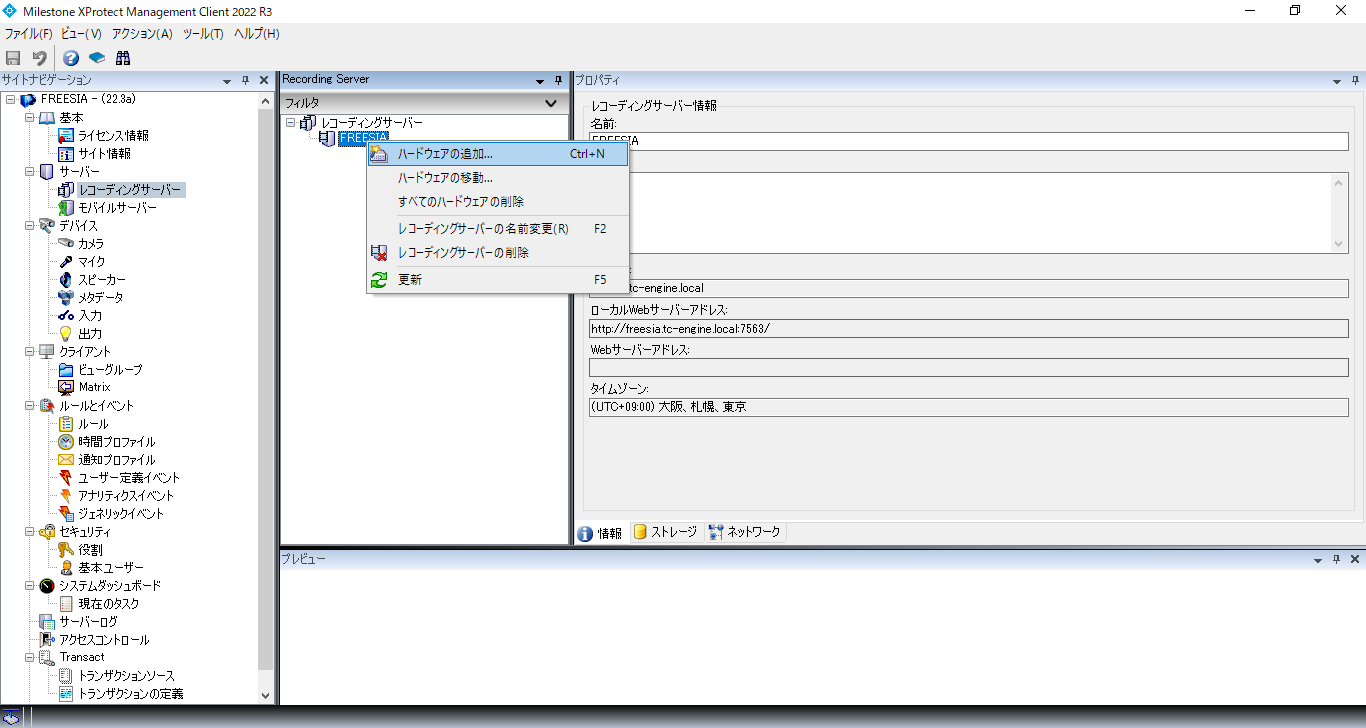Select カメラ device icon
Viewport: 1366px width, 728px height.
(x=66, y=244)
